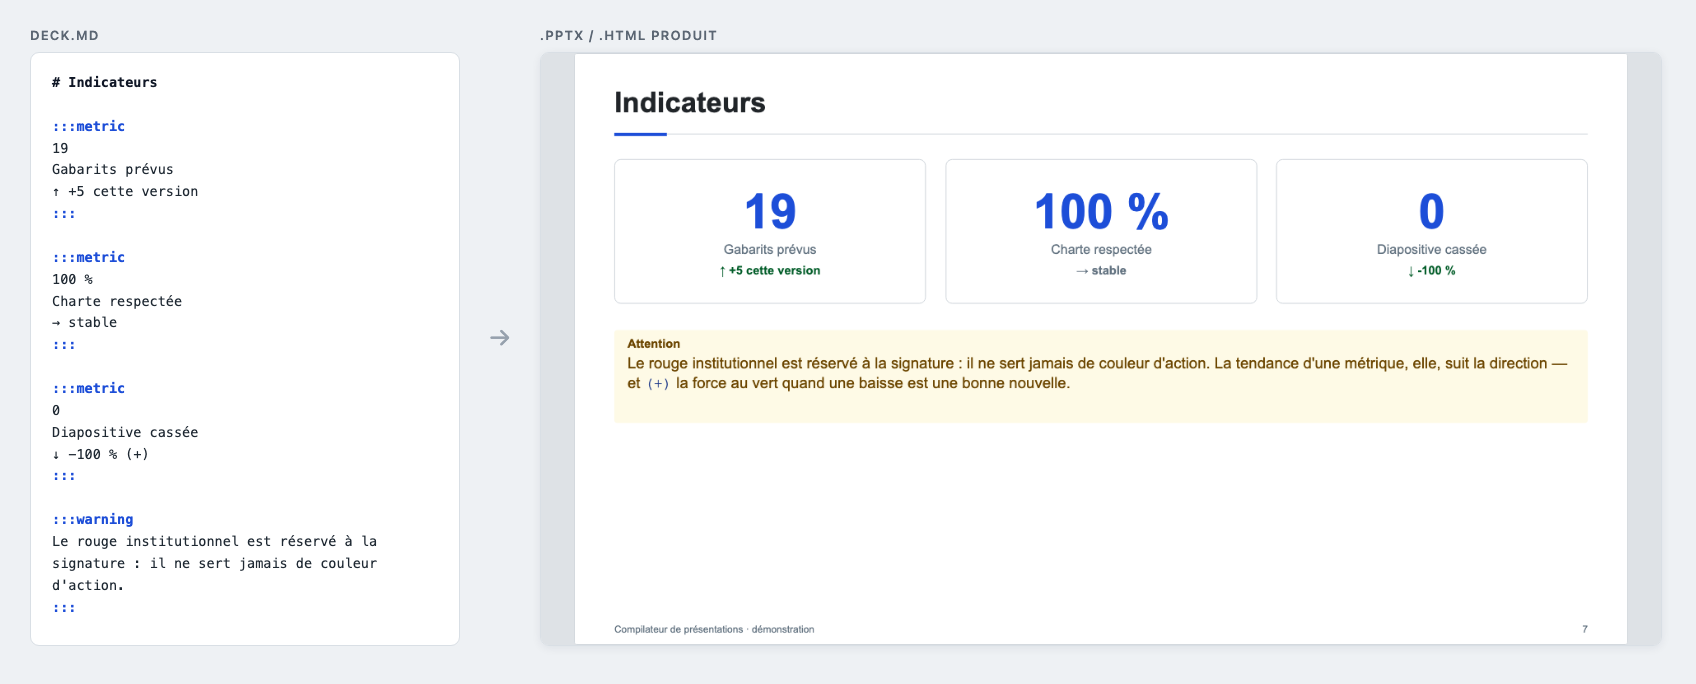
Task: Select the "# Indicateurs" heading line in deck.md
Action: 105,82
